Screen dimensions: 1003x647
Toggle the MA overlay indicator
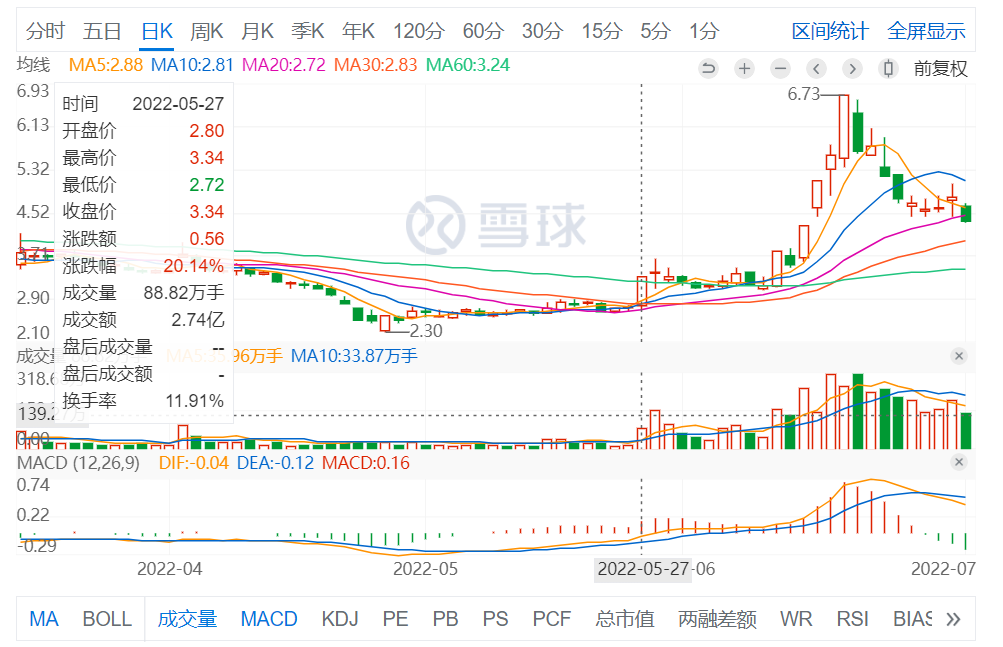43,619
